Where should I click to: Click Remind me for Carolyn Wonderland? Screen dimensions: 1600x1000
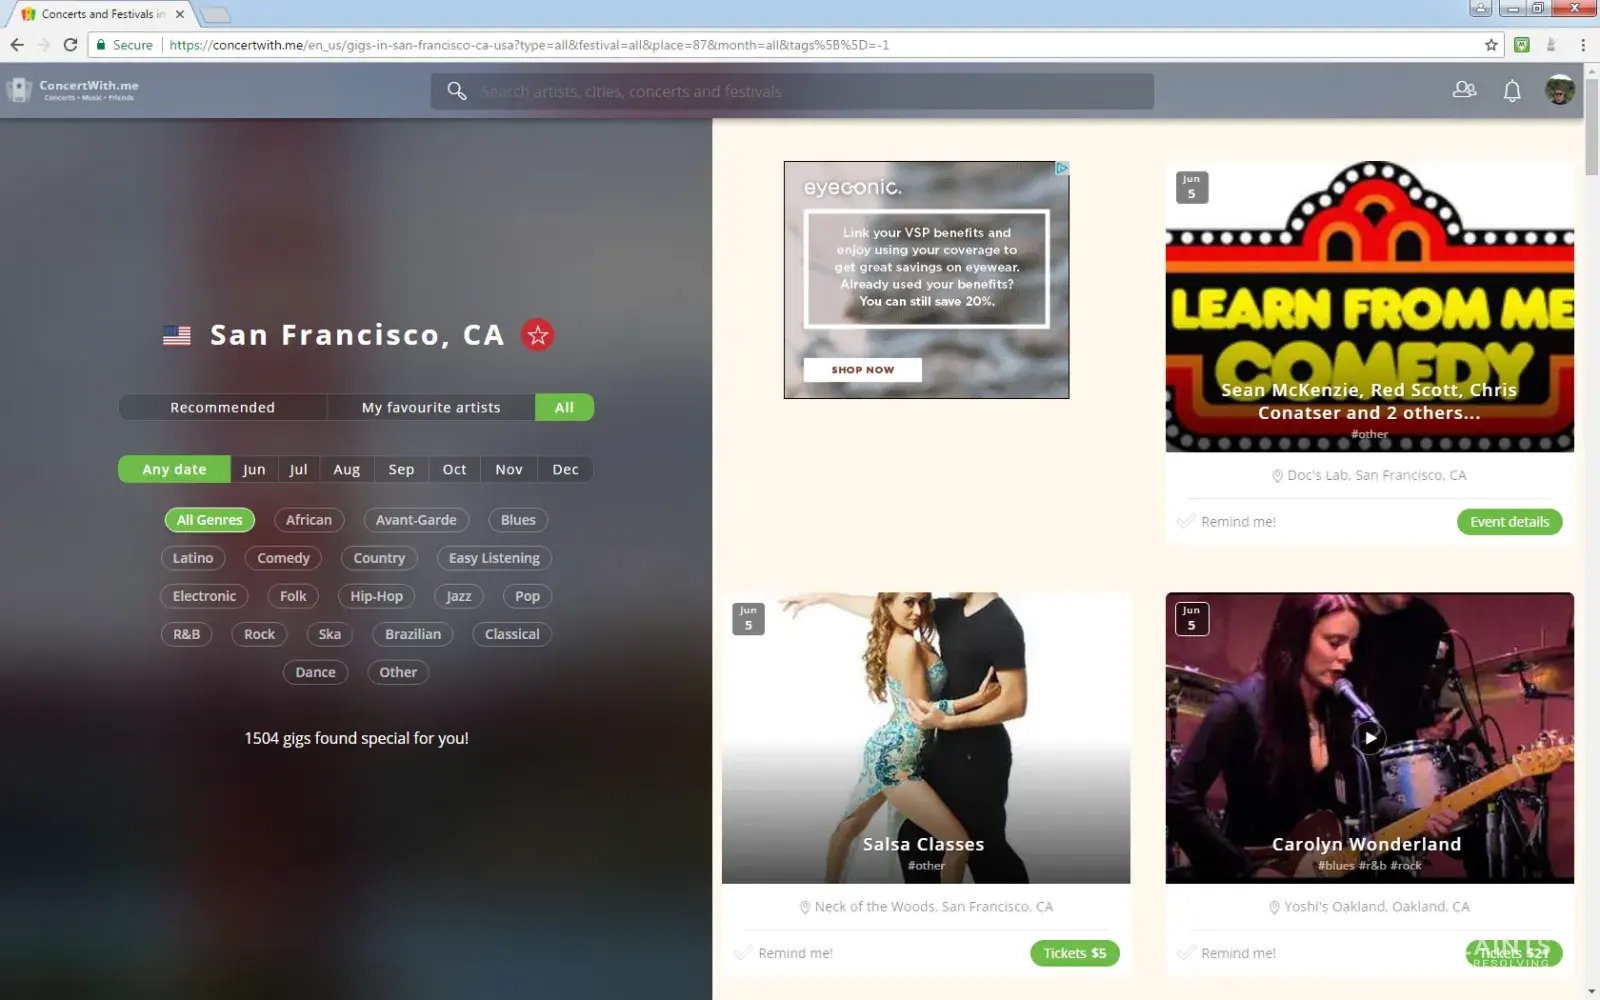point(1227,953)
